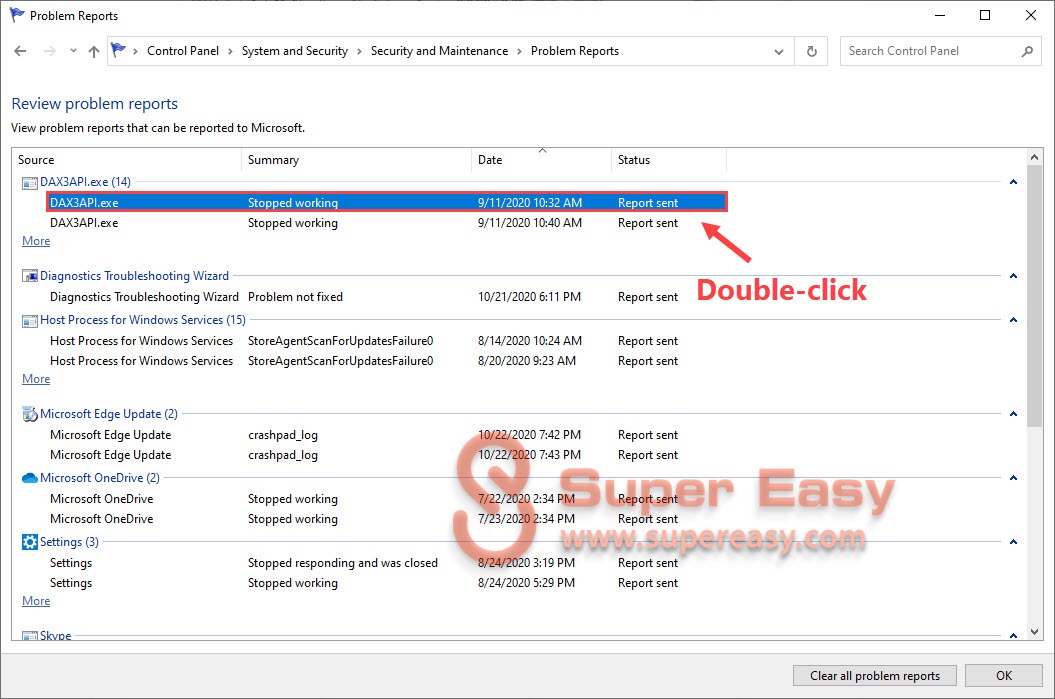The width and height of the screenshot is (1055, 699).
Task: Click Microsoft OneDrive (2) group header
Action: click(100, 478)
